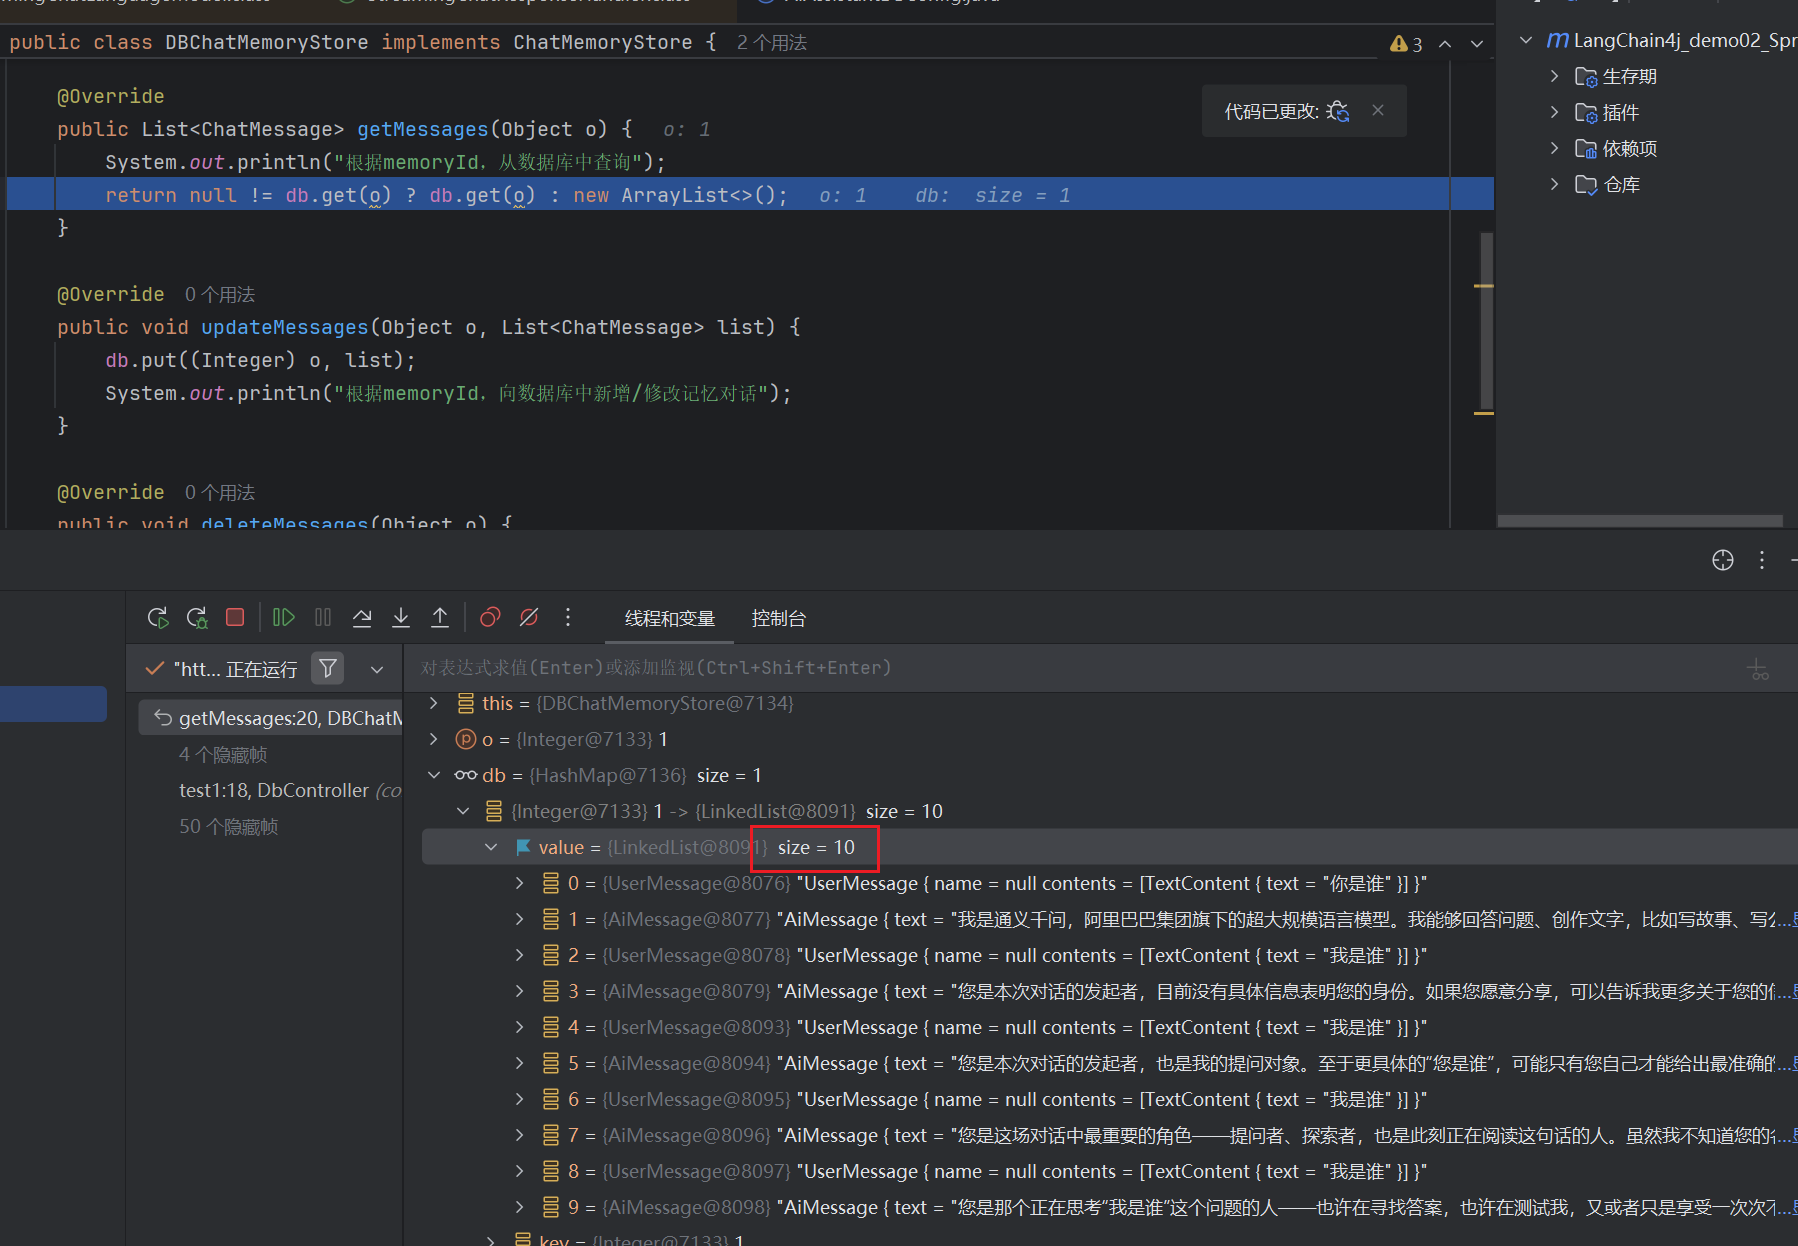Mute all breakpoints

point(529,618)
